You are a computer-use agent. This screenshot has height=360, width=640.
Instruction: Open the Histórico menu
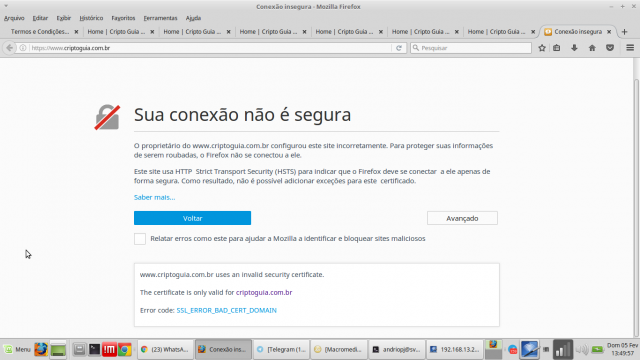(91, 18)
